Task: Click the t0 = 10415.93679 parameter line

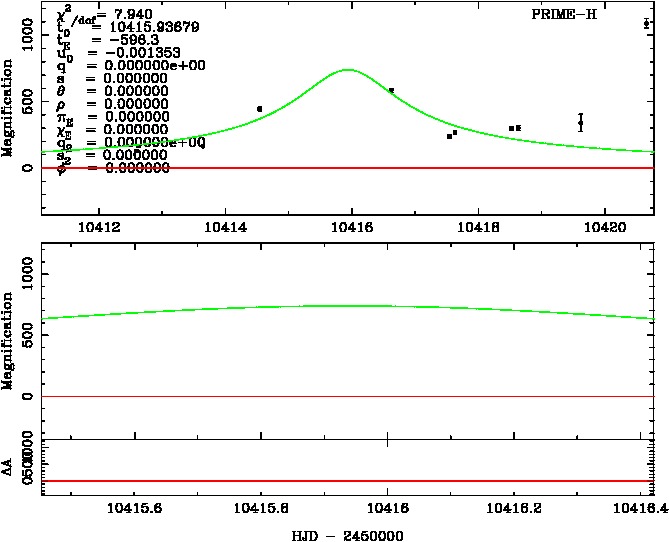Action: click(x=112, y=27)
